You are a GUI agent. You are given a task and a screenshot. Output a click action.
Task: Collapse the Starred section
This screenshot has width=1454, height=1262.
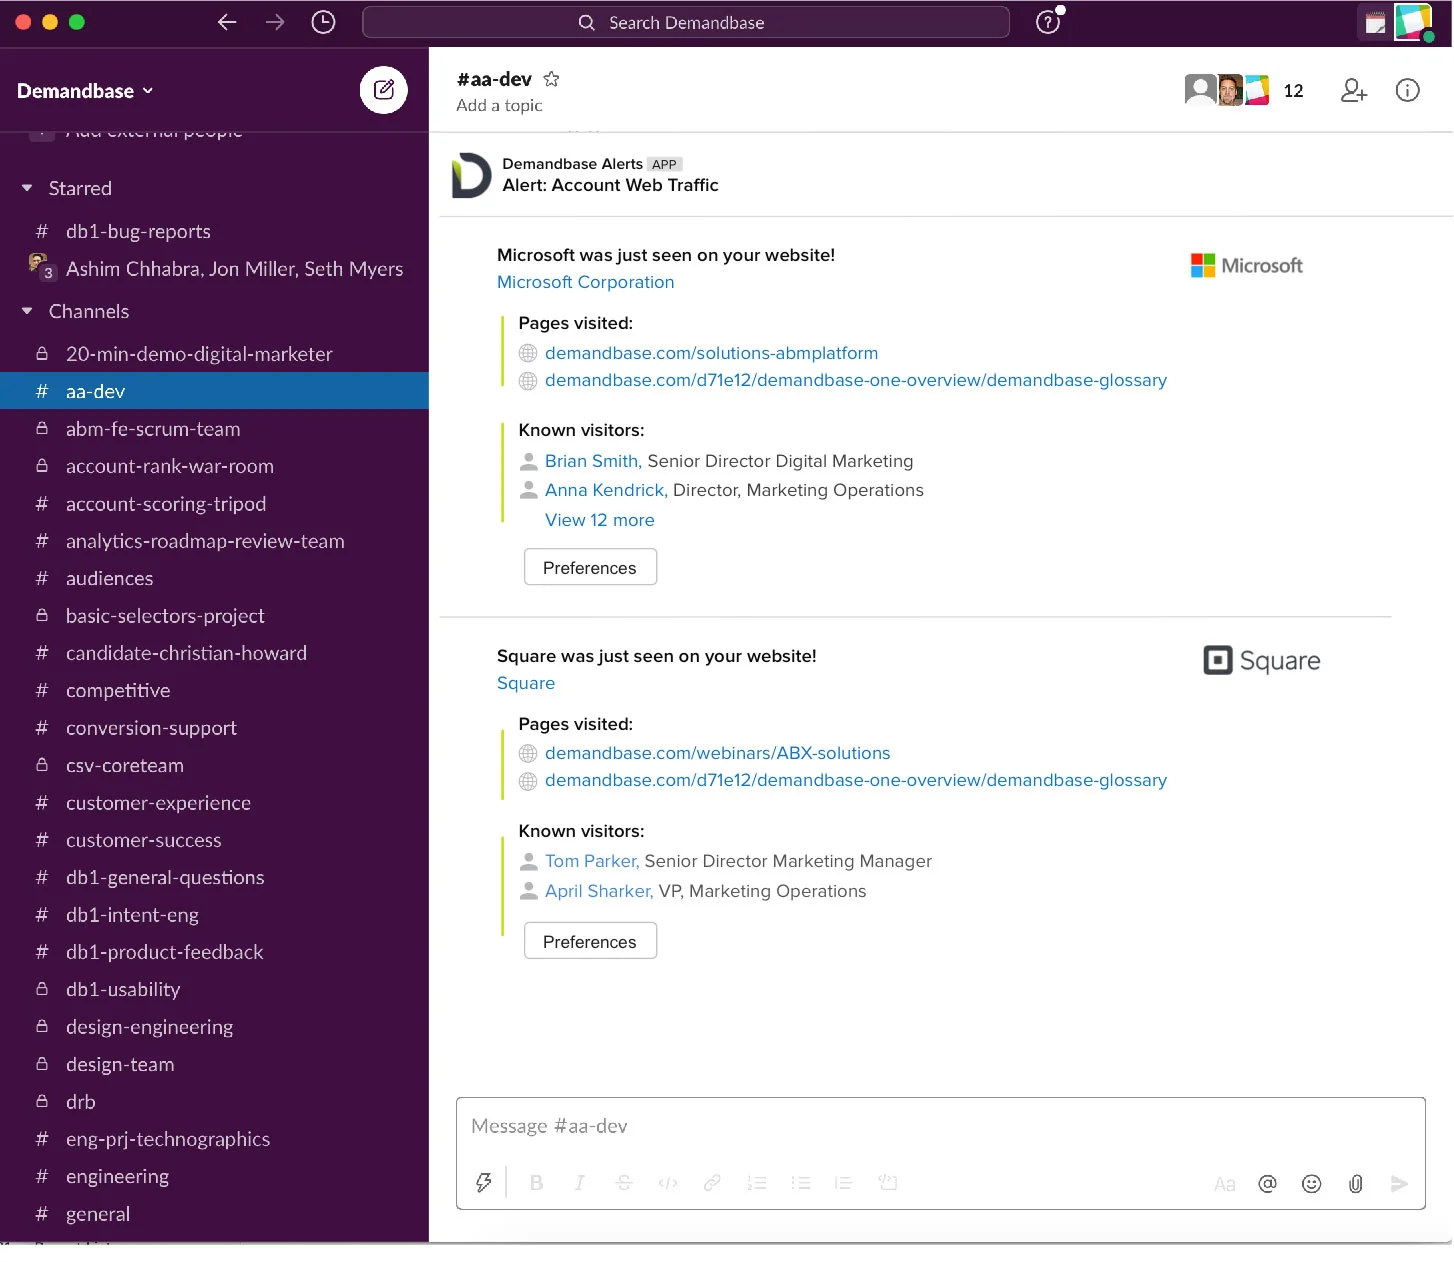point(27,188)
